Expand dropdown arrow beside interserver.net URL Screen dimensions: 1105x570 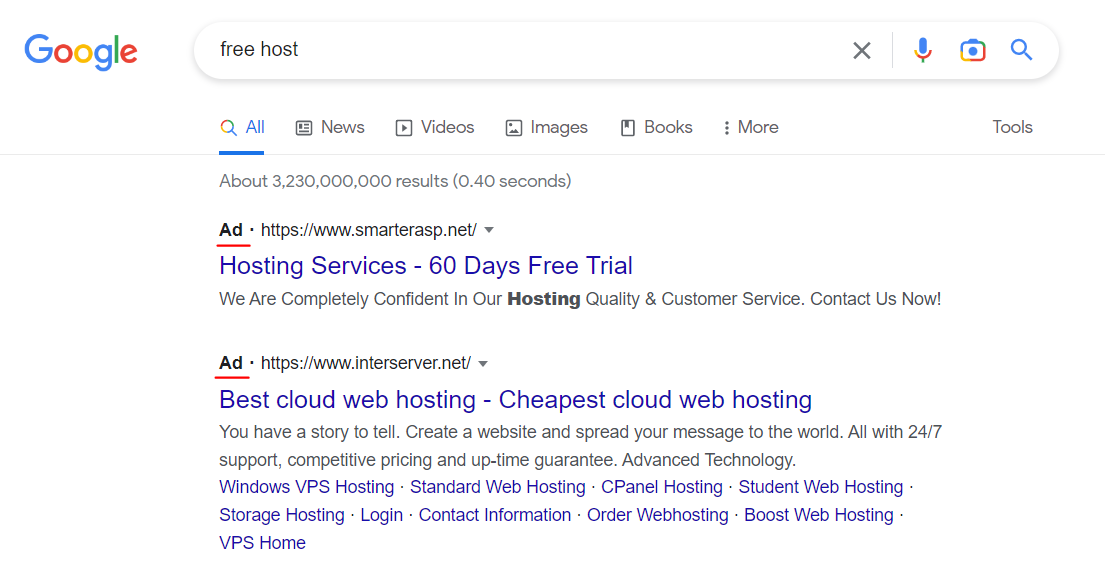click(x=483, y=363)
